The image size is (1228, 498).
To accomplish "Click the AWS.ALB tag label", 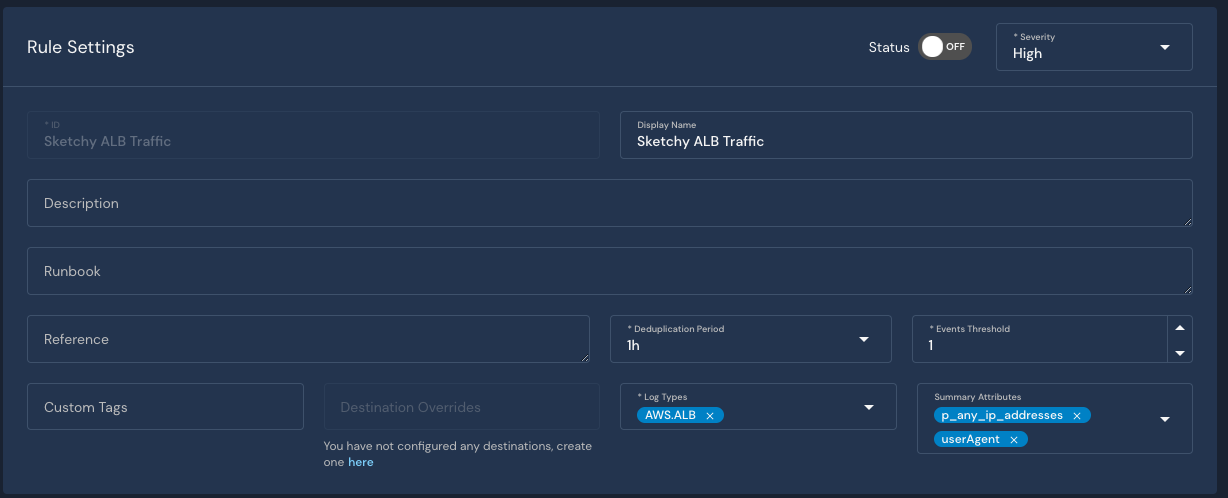I will click(x=670, y=415).
